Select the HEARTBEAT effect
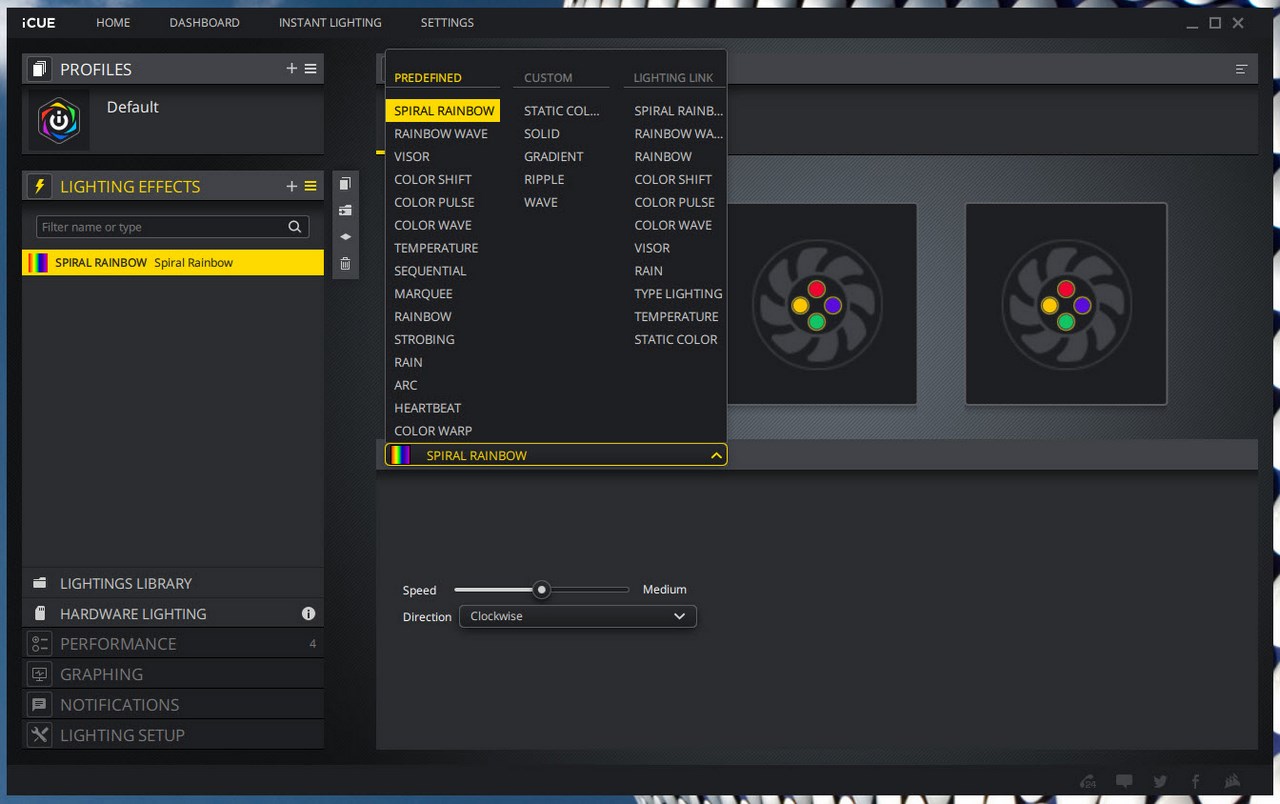The width and height of the screenshot is (1280, 804). coord(428,408)
